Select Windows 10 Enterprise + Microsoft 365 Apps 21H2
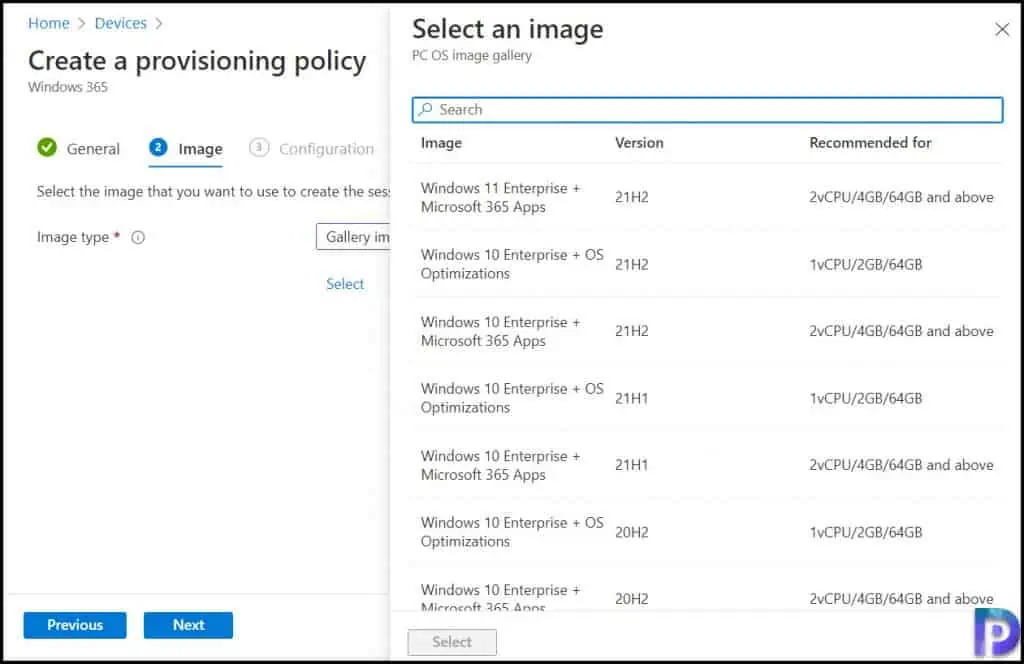The image size is (1024, 664). 707,332
